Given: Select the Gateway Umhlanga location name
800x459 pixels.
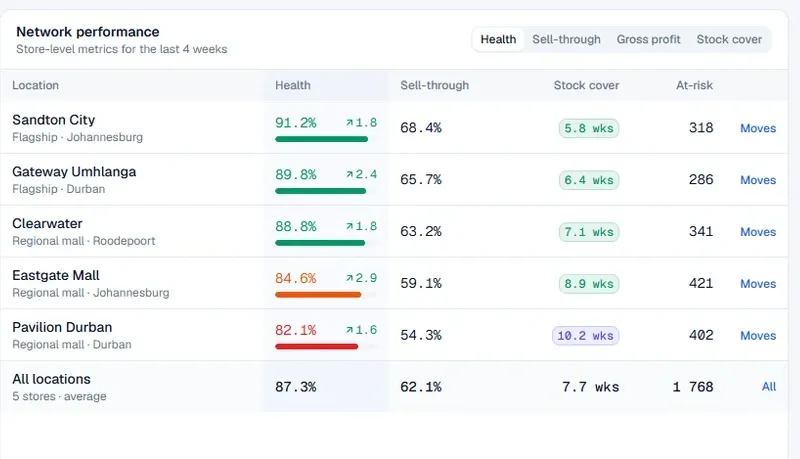Looking at the screenshot, I should point(74,172).
